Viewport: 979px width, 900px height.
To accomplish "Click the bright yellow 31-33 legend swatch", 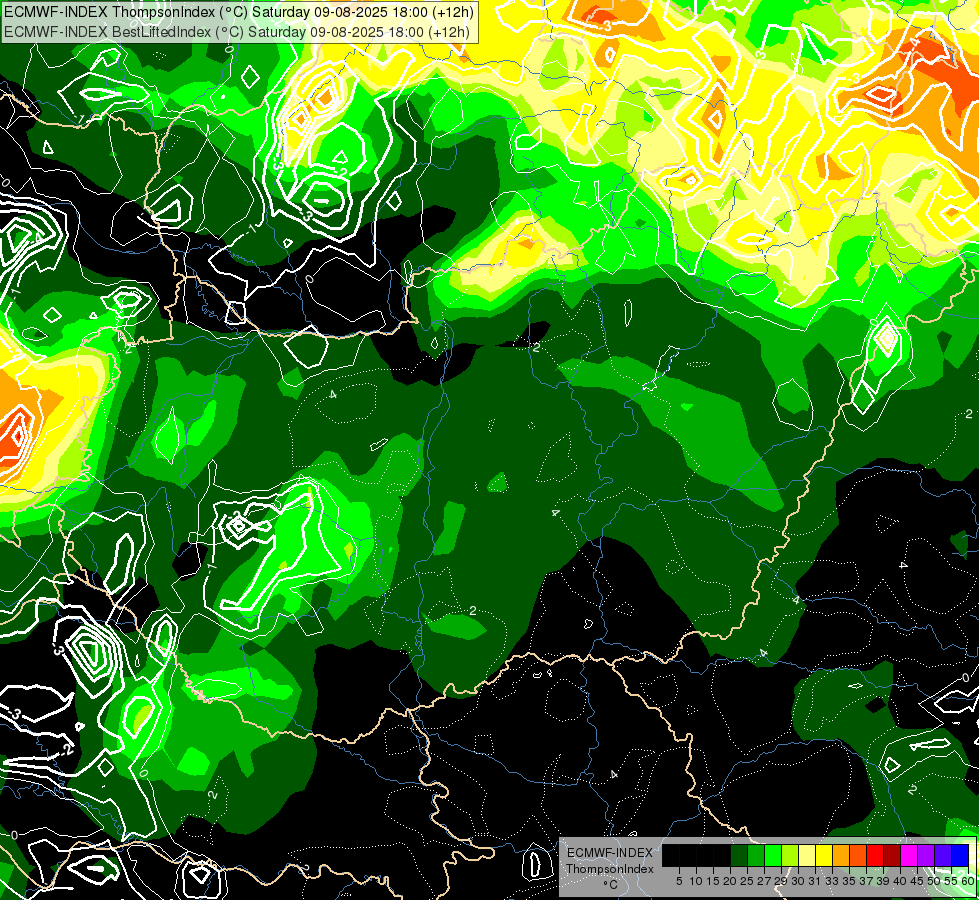I will pos(824,855).
